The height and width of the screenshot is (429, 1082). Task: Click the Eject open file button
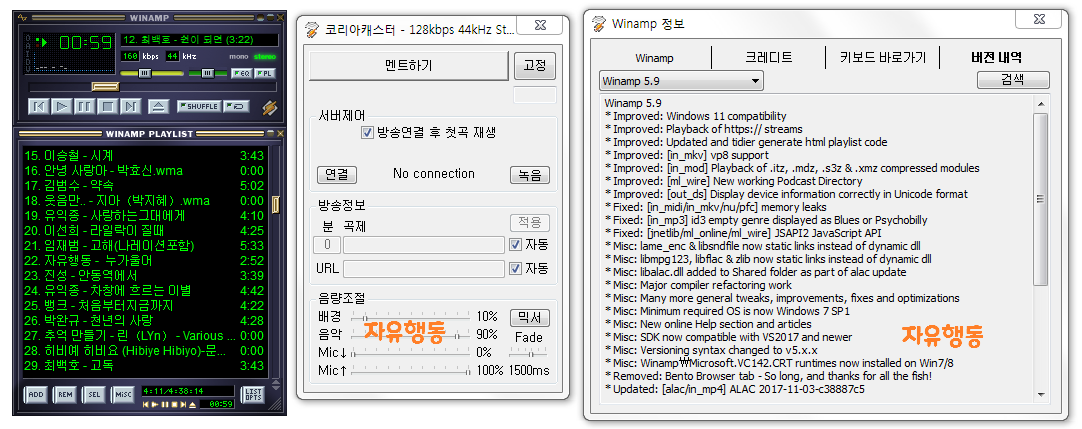point(158,106)
